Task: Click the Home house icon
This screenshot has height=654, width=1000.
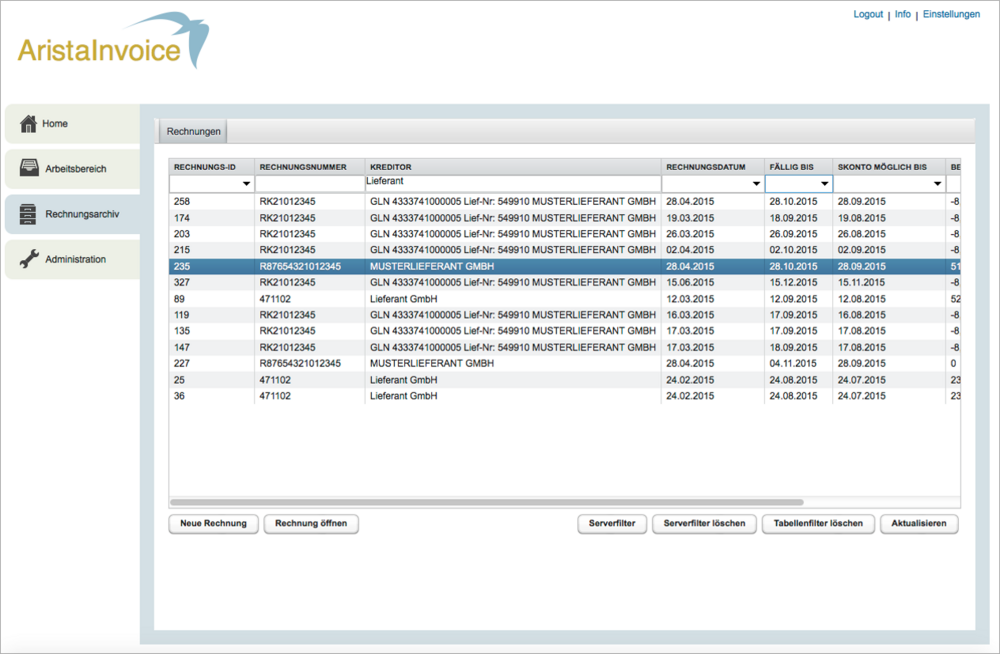Action: click(28, 123)
